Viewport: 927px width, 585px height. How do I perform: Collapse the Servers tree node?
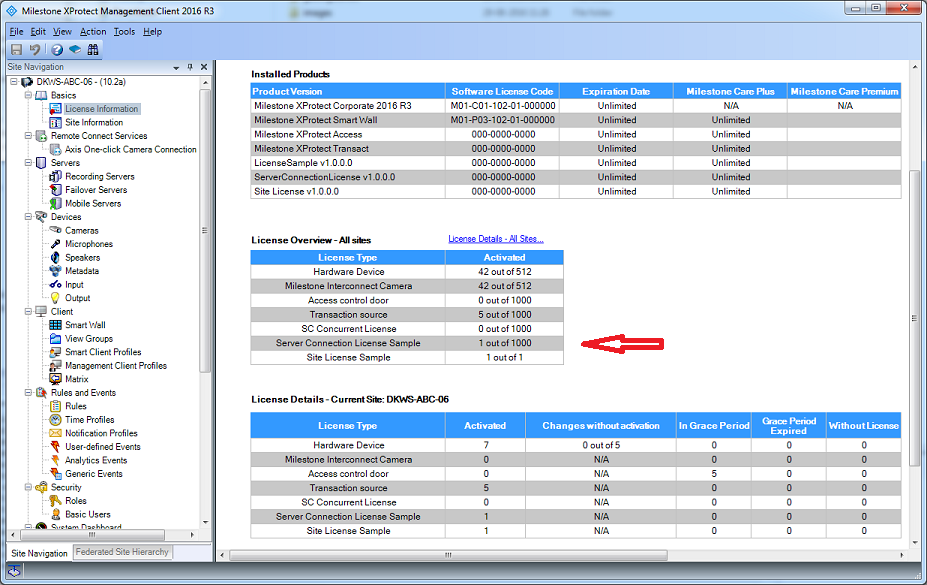tap(28, 163)
